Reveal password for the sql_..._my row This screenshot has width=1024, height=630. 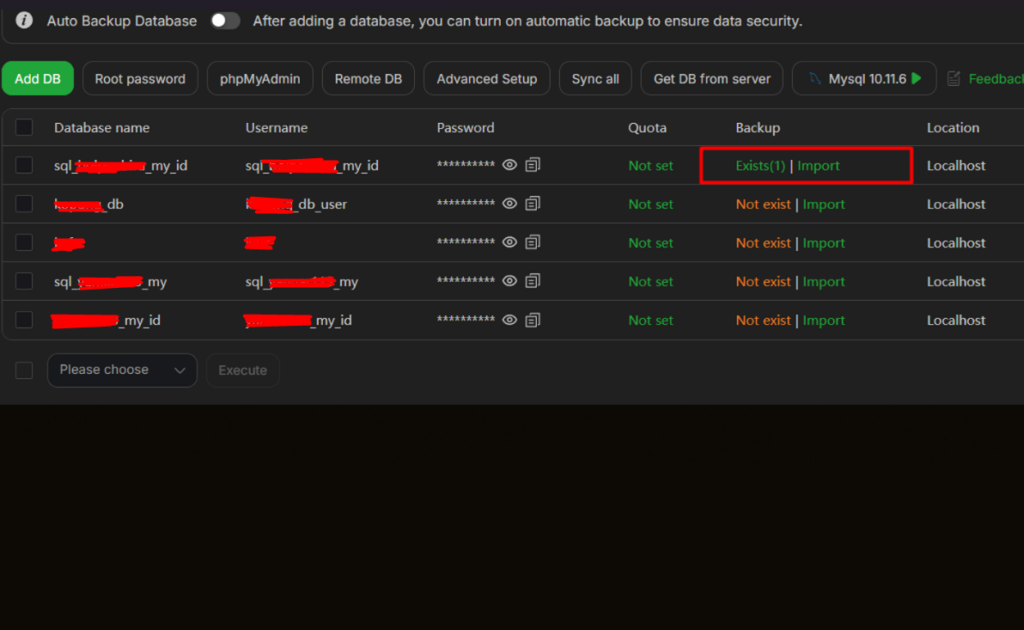pos(509,281)
